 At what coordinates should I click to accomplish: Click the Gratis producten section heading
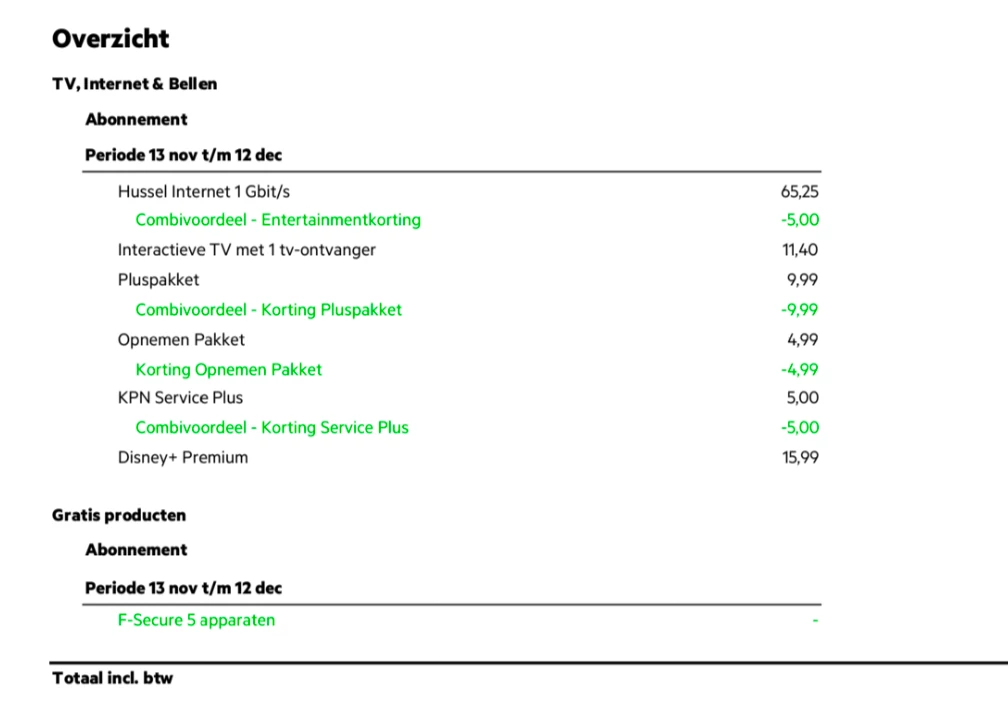point(119,515)
